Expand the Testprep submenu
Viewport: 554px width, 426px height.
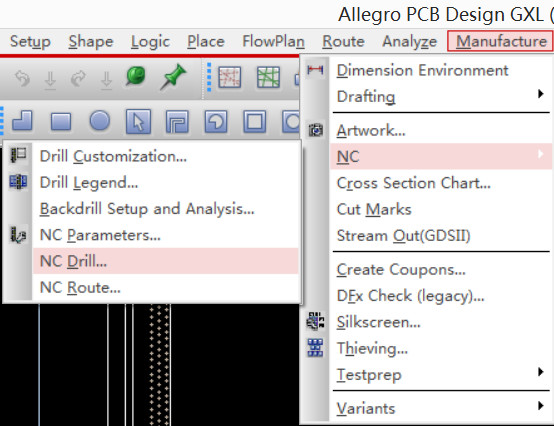click(x=441, y=374)
